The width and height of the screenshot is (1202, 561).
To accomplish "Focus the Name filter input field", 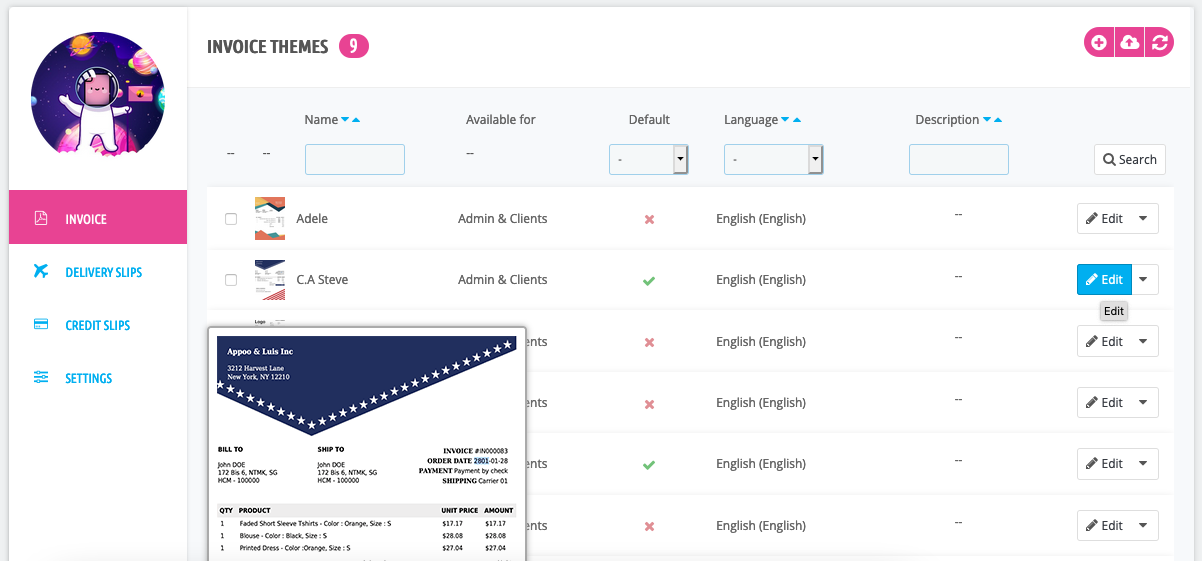I will tap(355, 159).
